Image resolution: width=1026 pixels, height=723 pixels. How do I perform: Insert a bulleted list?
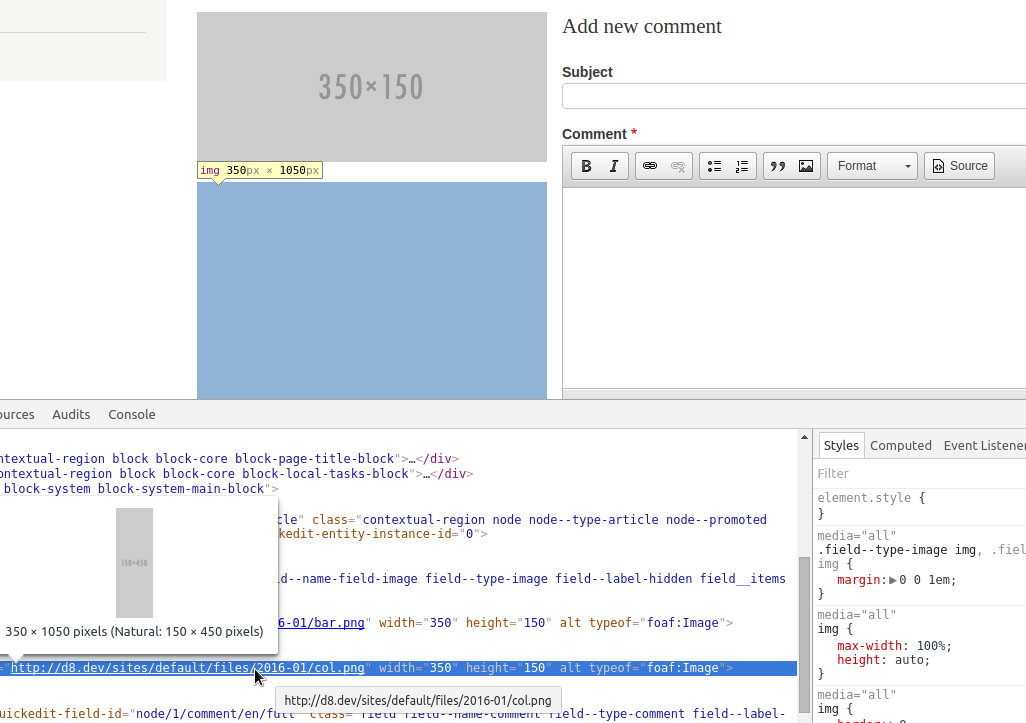point(714,166)
